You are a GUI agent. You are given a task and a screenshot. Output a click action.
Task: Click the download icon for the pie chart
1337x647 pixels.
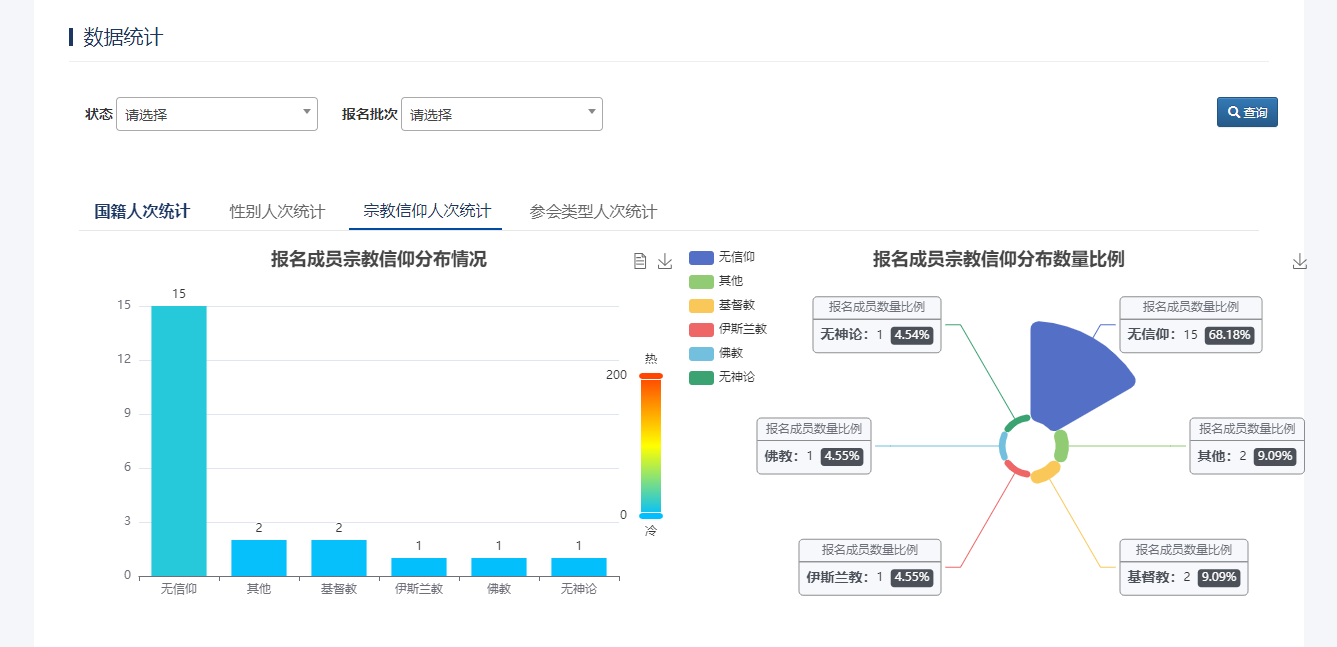point(1300,260)
